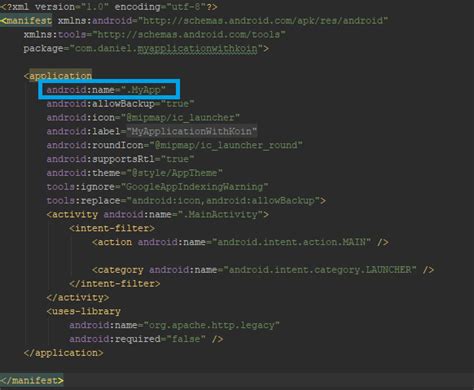Click the opening application tag
The width and height of the screenshot is (474, 390).
tap(58, 76)
